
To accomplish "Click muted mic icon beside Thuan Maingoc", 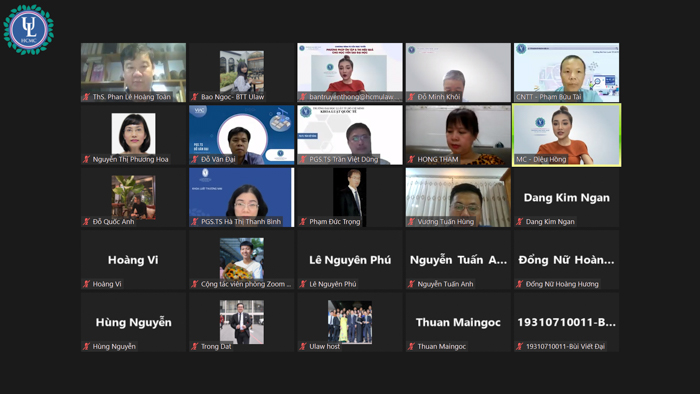I will click(x=411, y=346).
